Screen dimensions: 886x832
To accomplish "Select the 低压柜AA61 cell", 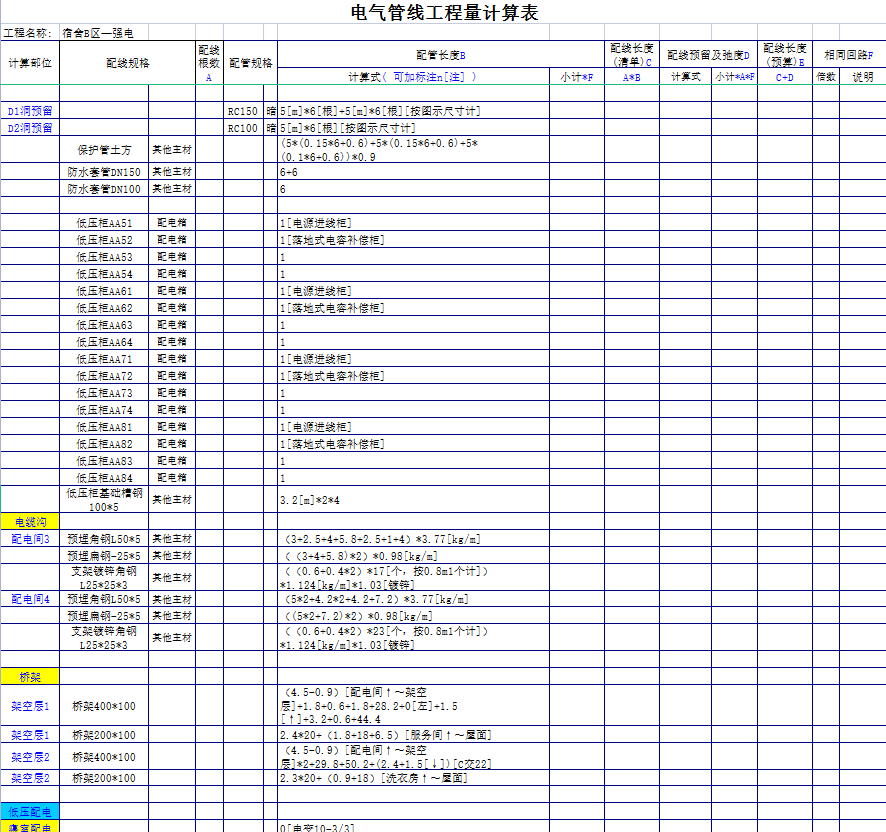I will pyautogui.click(x=104, y=291).
